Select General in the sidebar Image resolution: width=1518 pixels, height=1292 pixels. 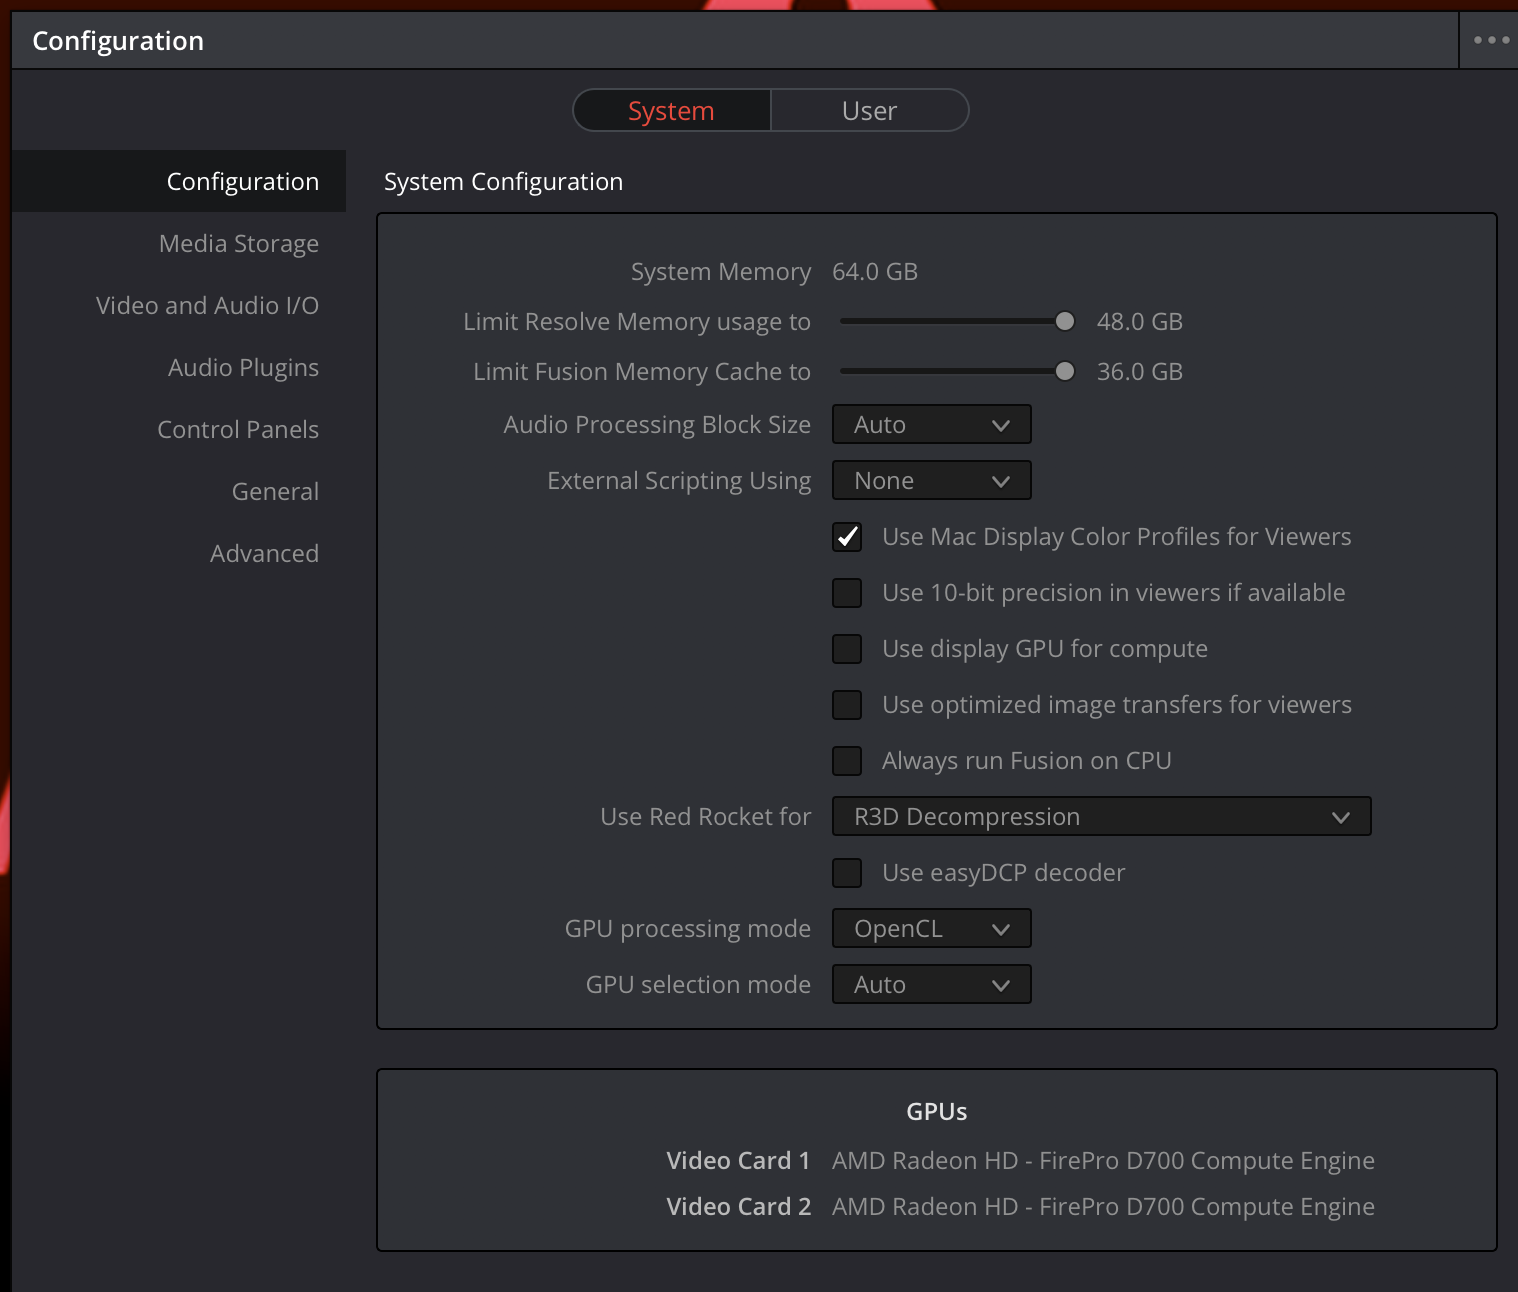tap(275, 492)
